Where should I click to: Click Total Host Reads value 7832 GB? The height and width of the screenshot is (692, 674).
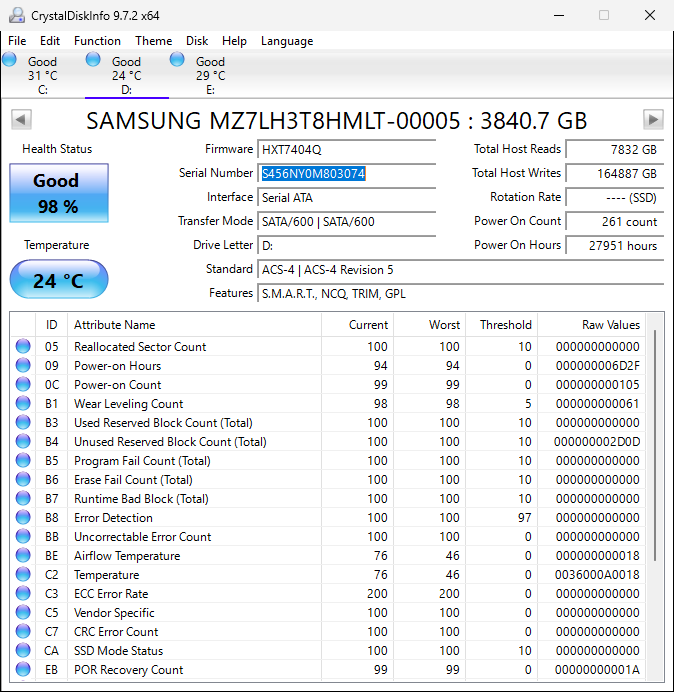(614, 150)
